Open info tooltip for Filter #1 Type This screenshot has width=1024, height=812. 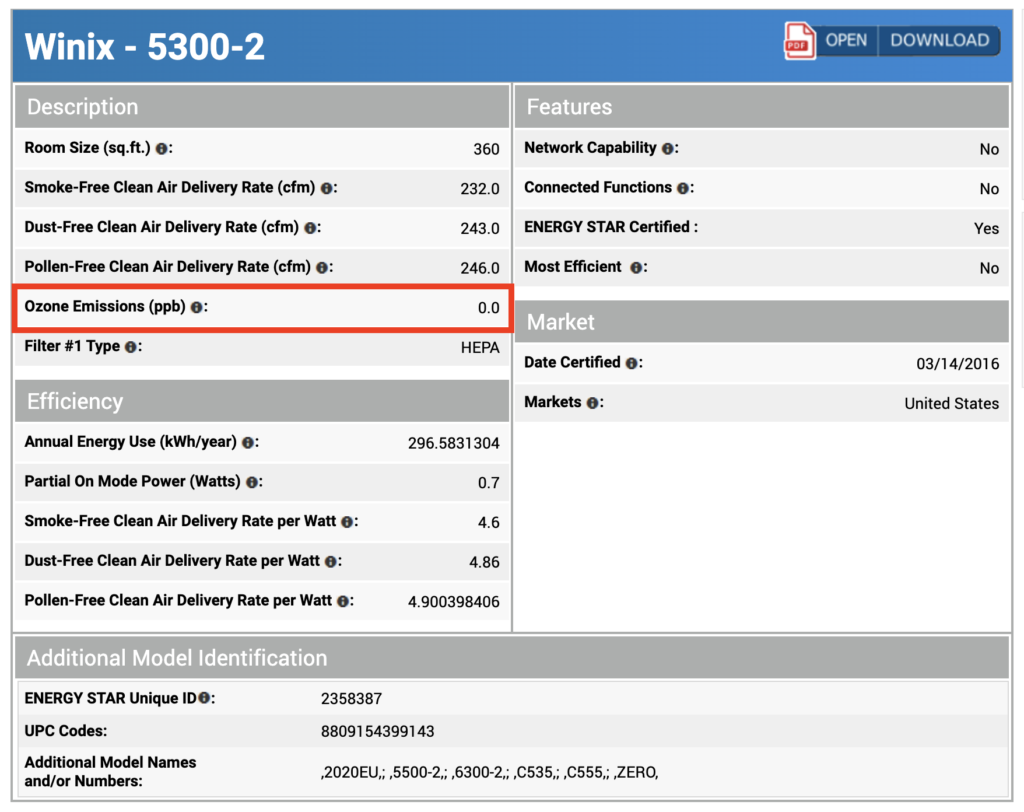131,347
